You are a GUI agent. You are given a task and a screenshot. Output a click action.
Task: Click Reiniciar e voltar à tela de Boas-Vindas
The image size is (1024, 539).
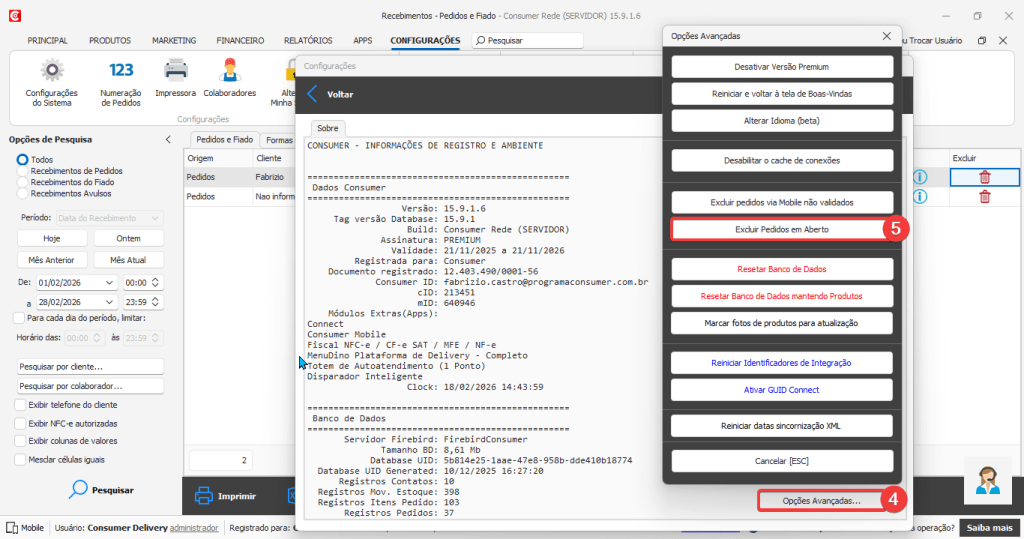coord(782,93)
